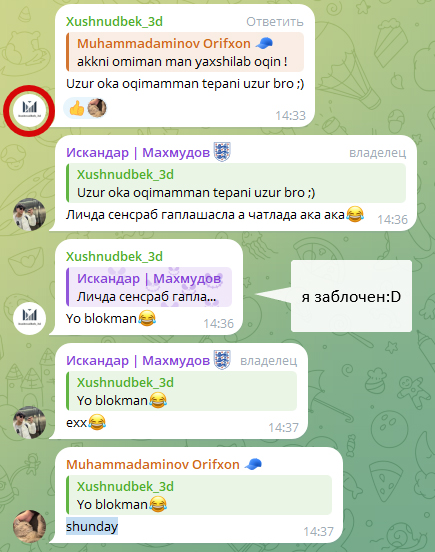
Task: Click Xushnudbek_3d avatar next to Yo blokman
Action: pos(29,318)
